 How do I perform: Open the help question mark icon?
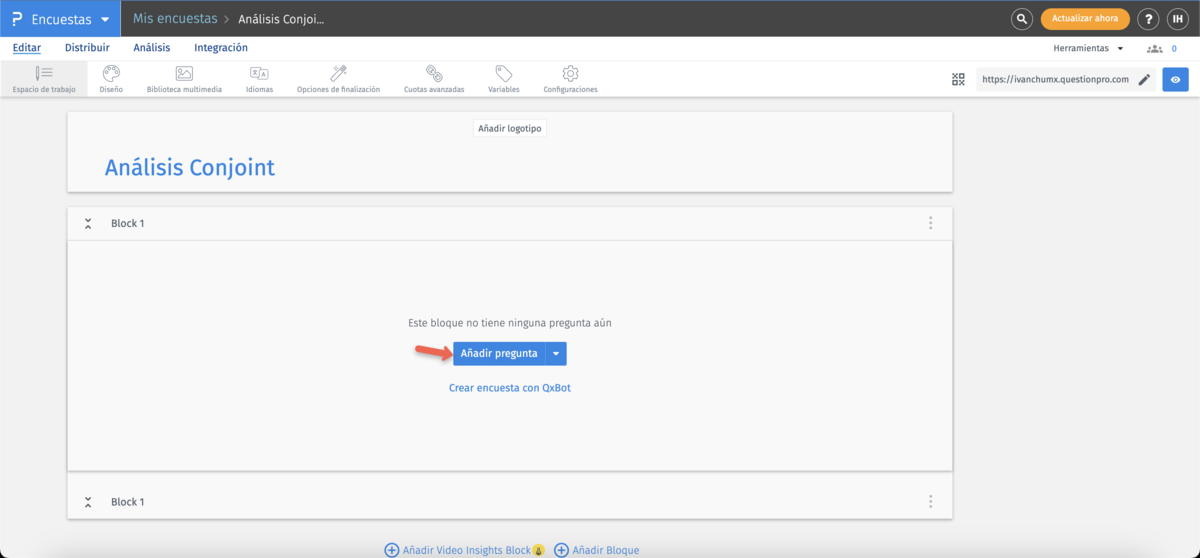[1149, 19]
